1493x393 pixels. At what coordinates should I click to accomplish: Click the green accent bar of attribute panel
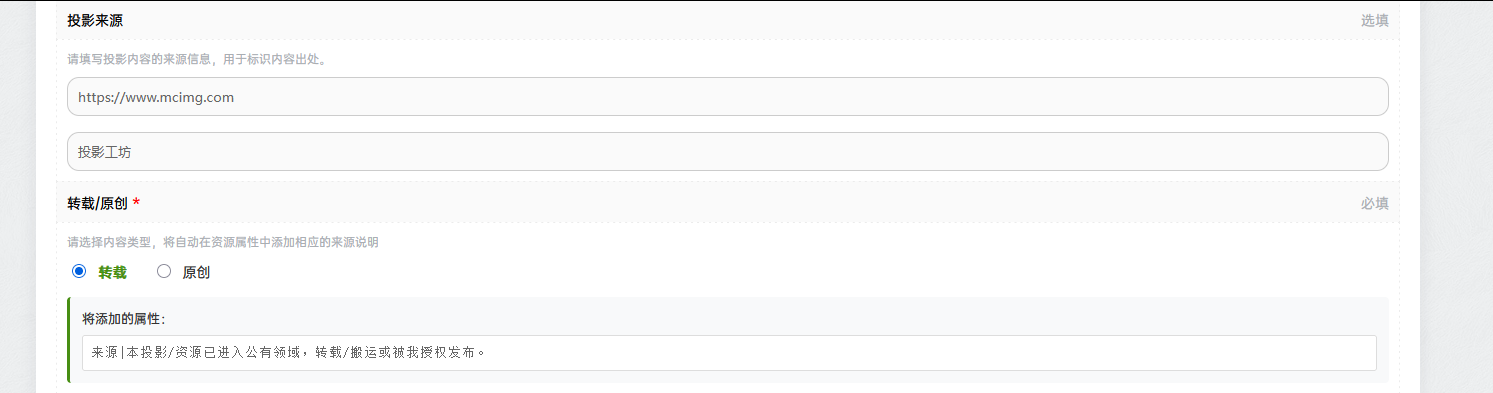point(69,340)
